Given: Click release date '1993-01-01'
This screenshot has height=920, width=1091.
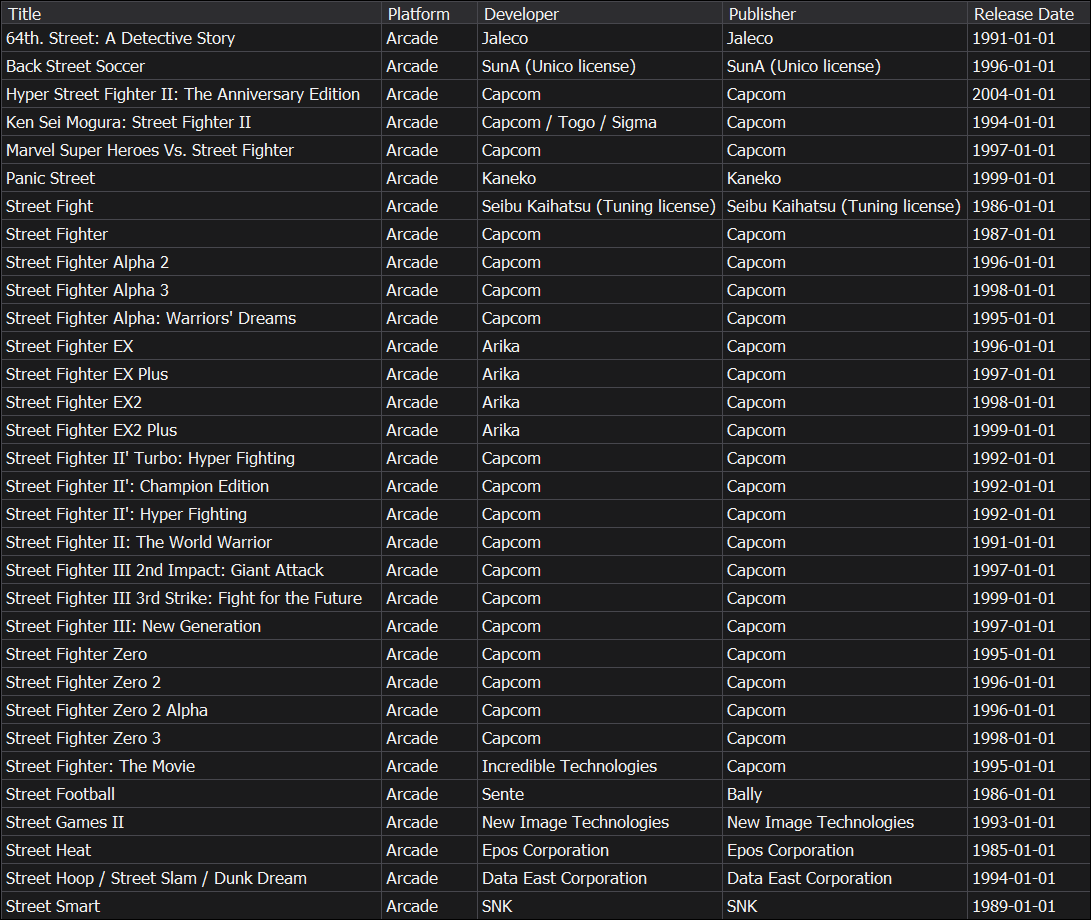Looking at the screenshot, I should 1013,823.
